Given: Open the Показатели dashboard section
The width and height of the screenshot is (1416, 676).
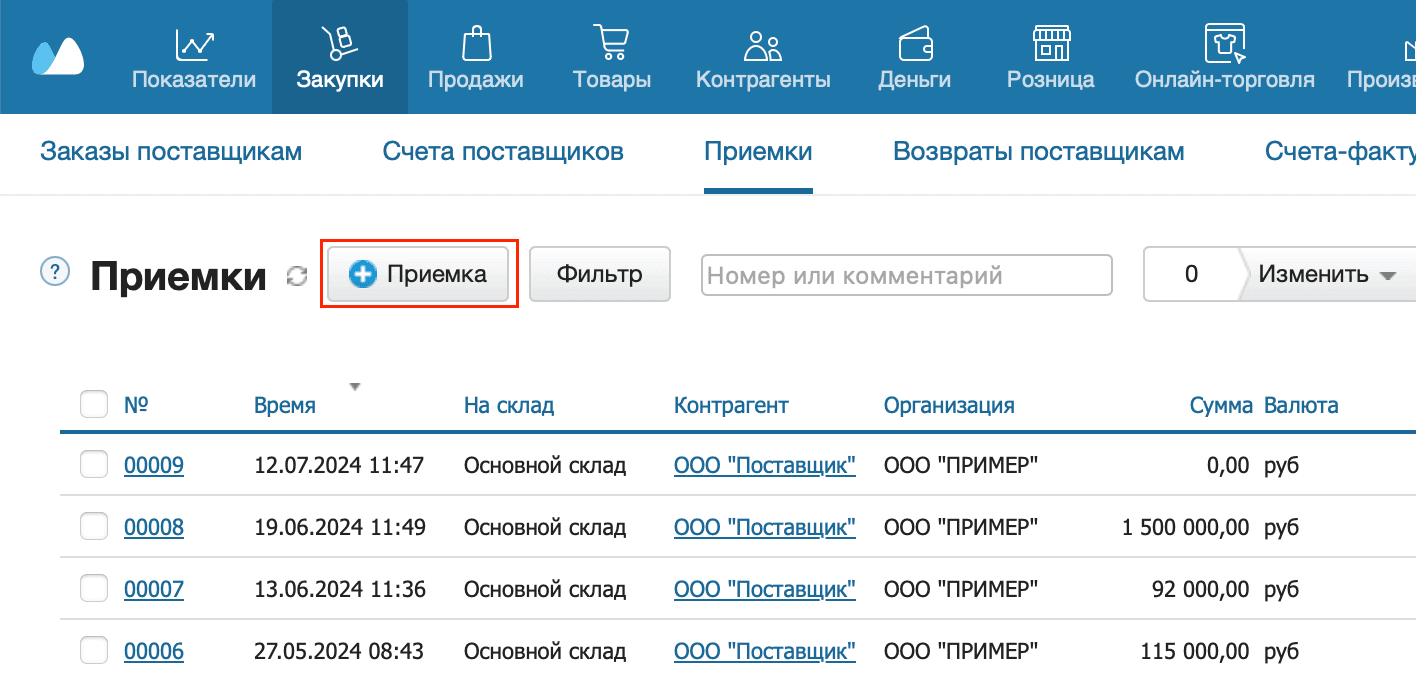Looking at the screenshot, I should point(193,55).
